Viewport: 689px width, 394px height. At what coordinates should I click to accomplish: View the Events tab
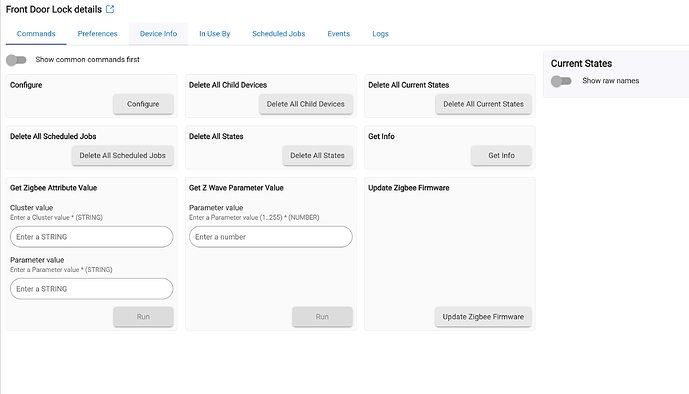click(338, 34)
